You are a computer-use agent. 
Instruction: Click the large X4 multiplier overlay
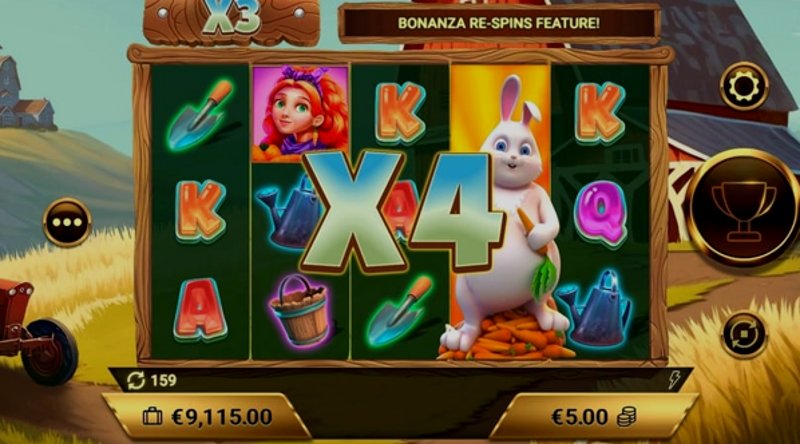pyautogui.click(x=401, y=211)
